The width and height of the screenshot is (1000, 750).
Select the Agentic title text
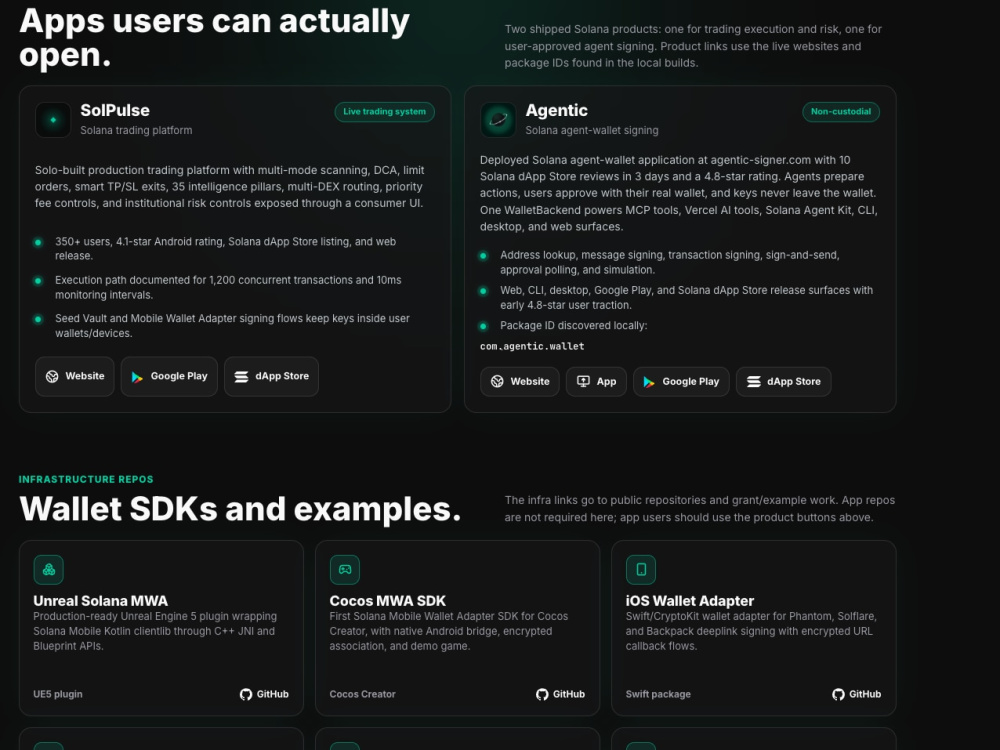click(x=557, y=110)
